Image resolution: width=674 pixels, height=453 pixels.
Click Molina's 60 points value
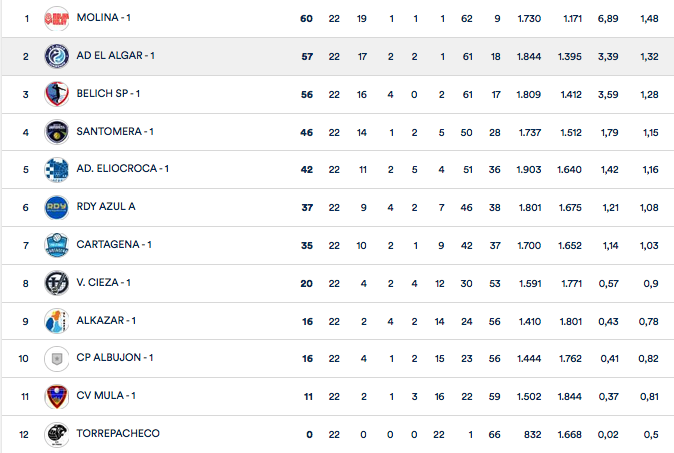306,19
